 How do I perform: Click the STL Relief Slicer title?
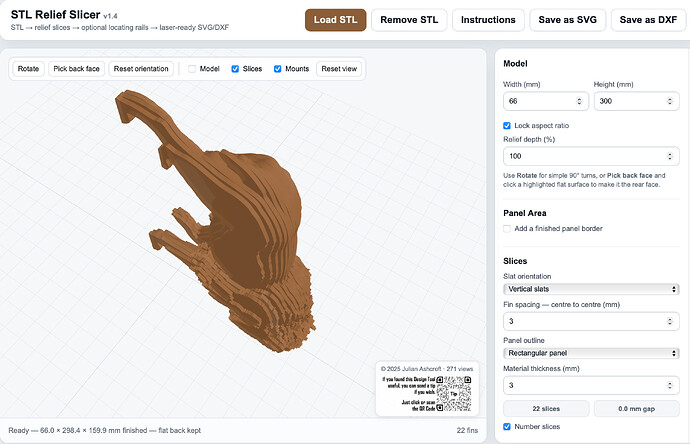pyautogui.click(x=55, y=15)
